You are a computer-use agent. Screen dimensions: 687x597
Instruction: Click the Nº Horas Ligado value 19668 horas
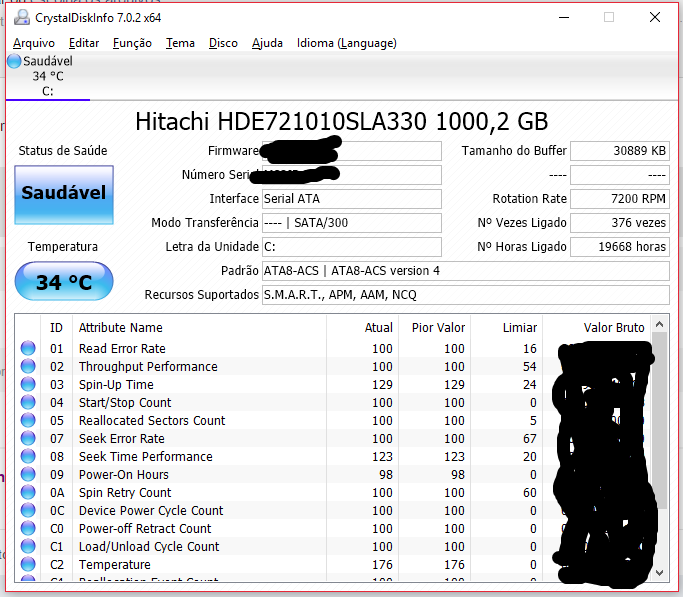pyautogui.click(x=620, y=247)
